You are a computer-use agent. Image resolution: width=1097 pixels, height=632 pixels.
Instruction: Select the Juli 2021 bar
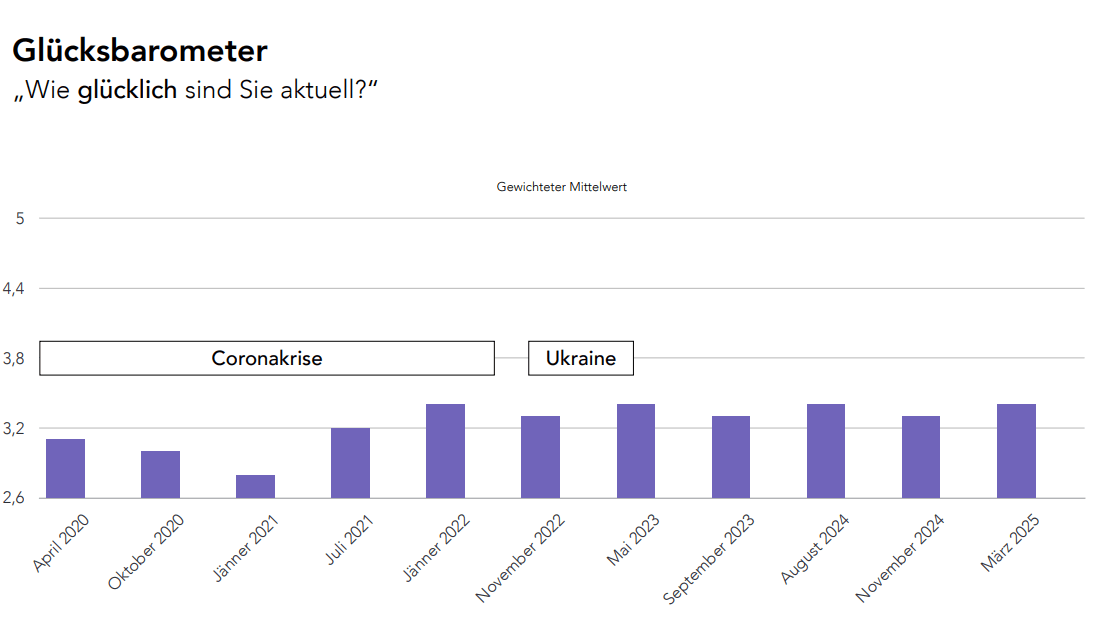tap(350, 463)
